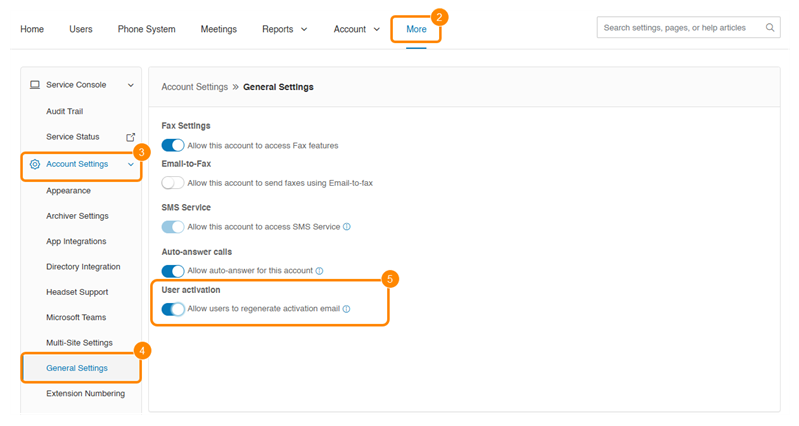Click the Auto-answer calls heading
Image resolution: width=799 pixels, height=426 pixels.
(197, 252)
